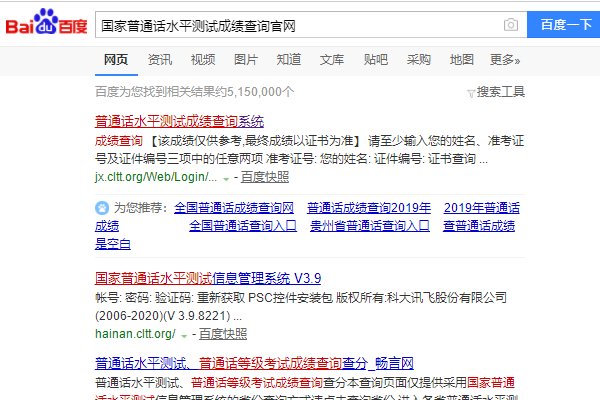The width and height of the screenshot is (600, 400).
Task: Switch to the 知道 tab
Action: 289,60
